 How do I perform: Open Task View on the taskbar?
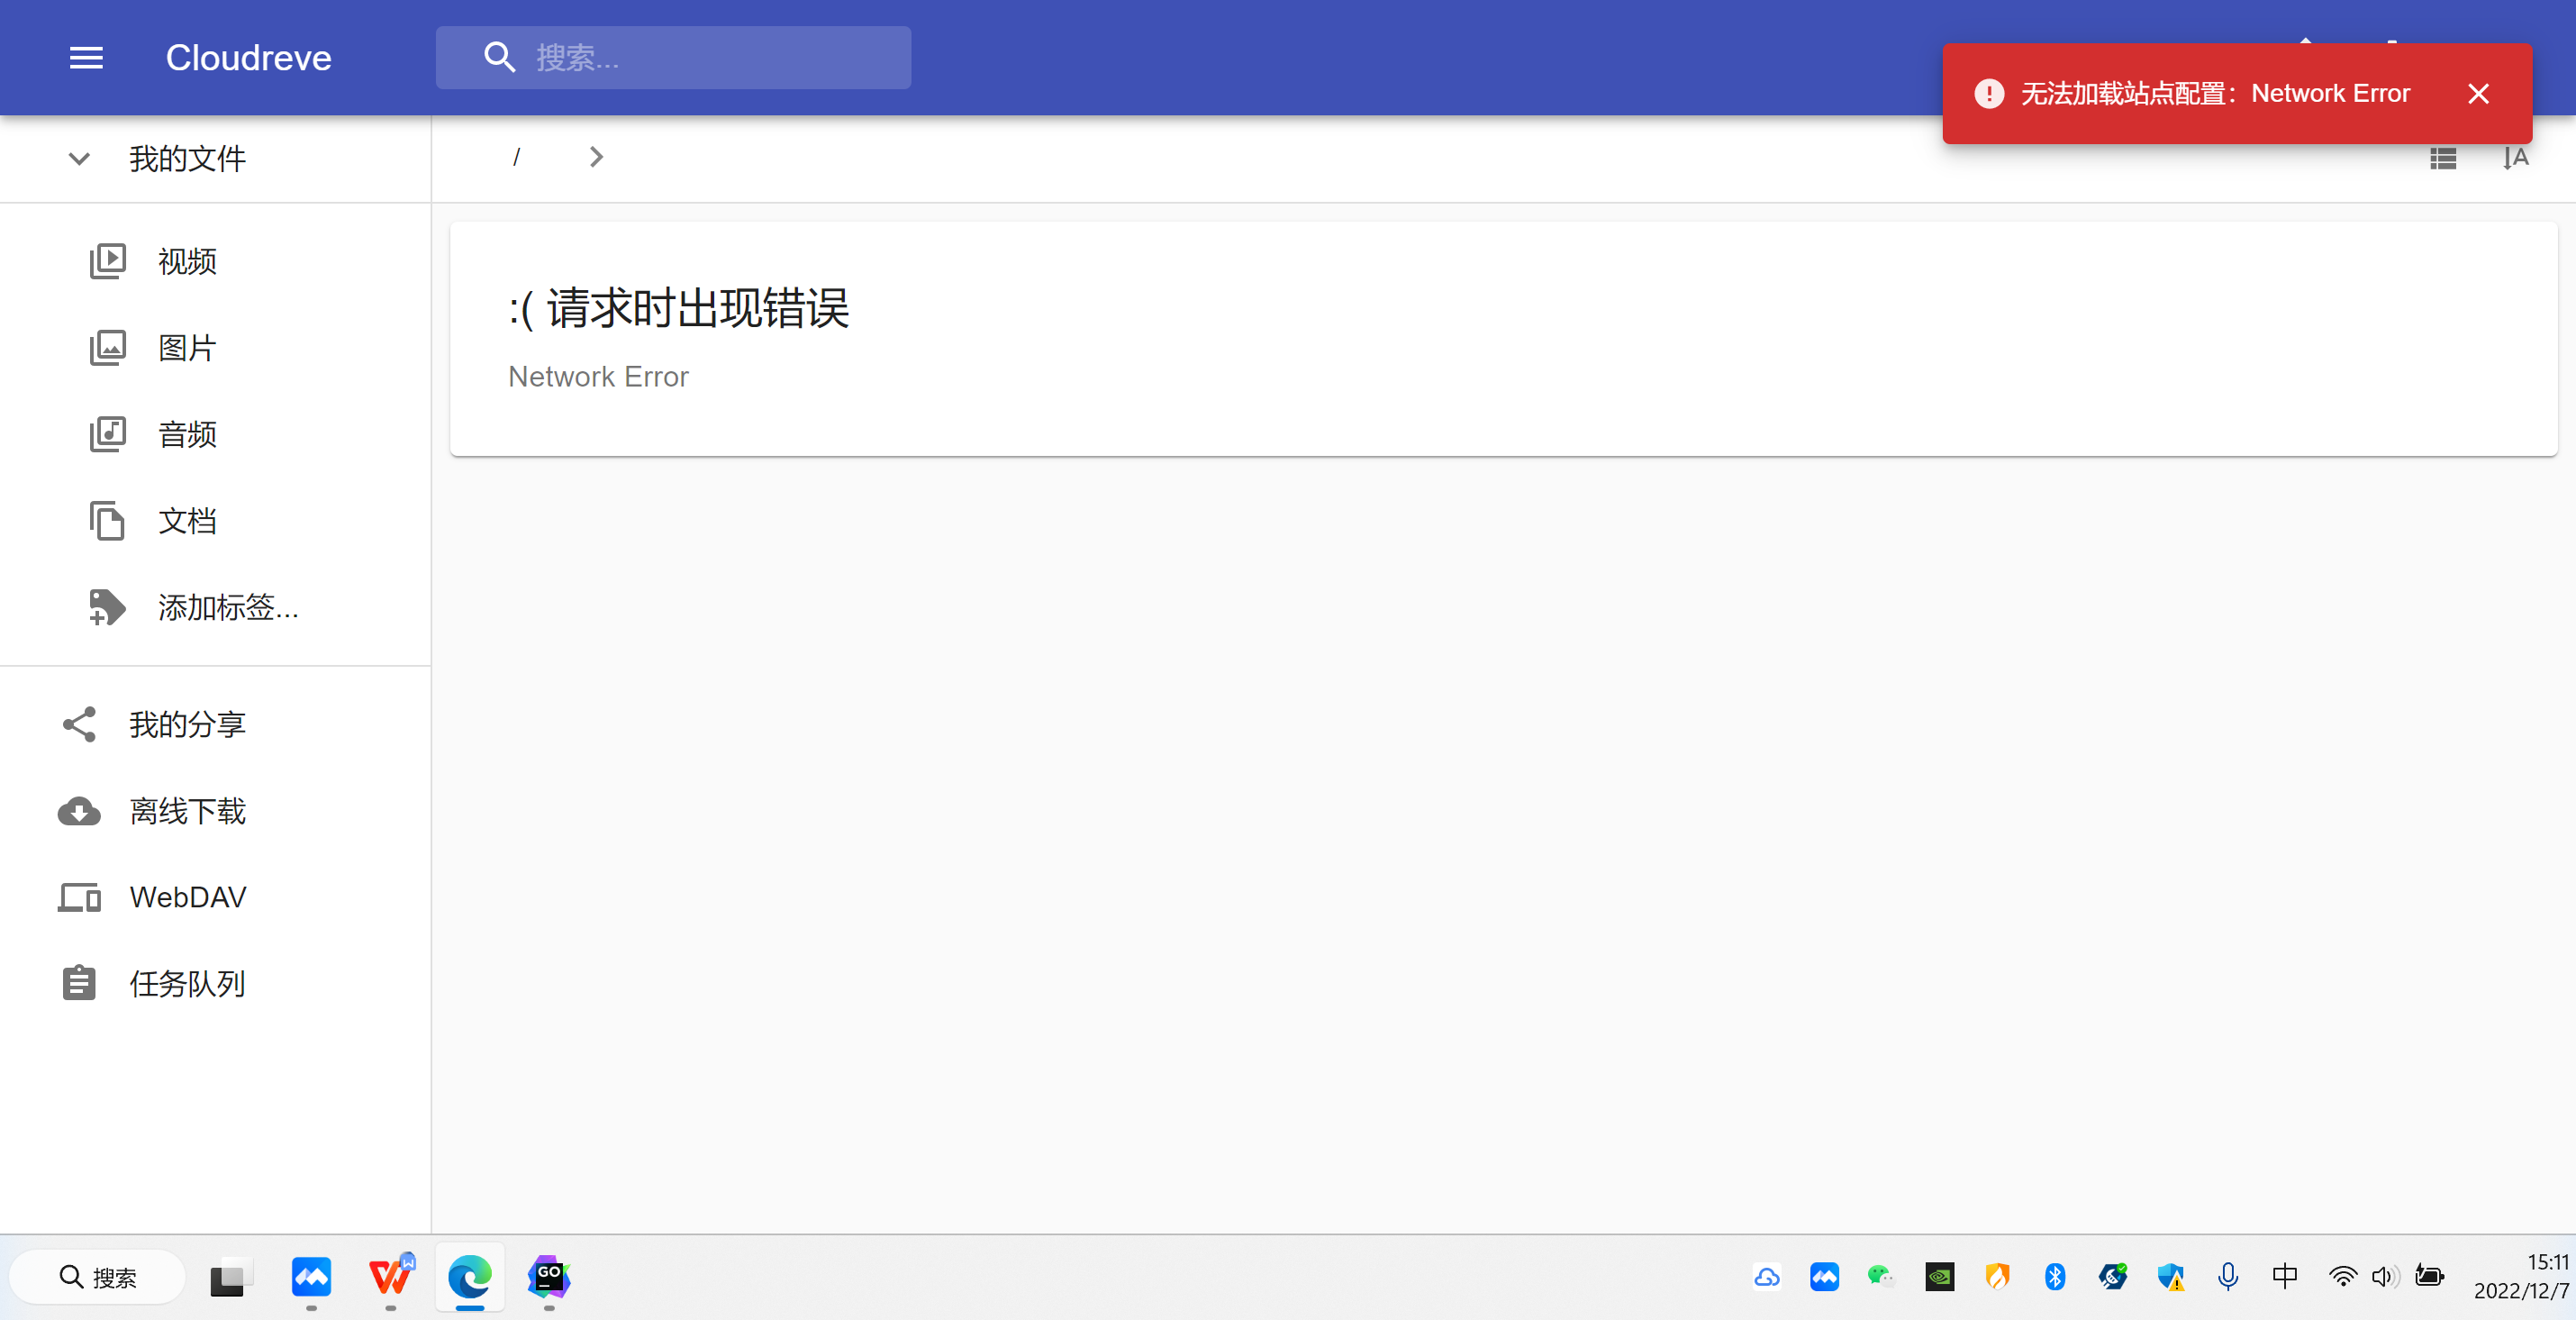231,1277
